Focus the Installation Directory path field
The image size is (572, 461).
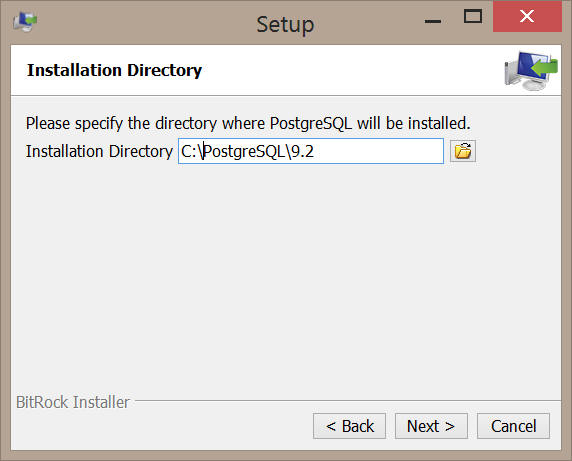[x=311, y=151]
